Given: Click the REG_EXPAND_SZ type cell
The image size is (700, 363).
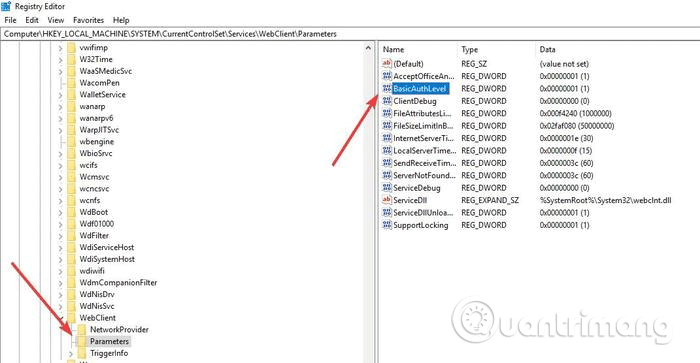Looking at the screenshot, I should click(x=490, y=200).
